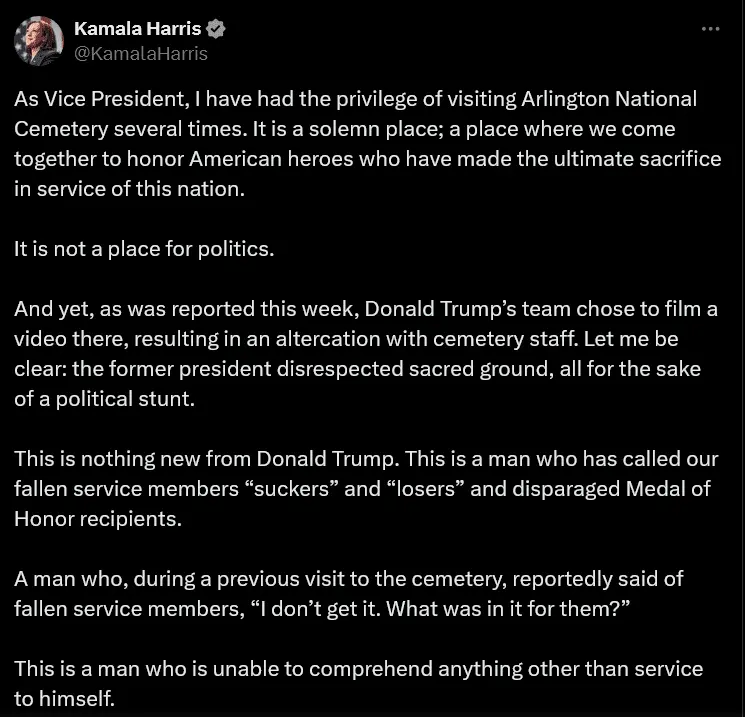Click the paragraph beginning "And yet, as was reported"

365,354
